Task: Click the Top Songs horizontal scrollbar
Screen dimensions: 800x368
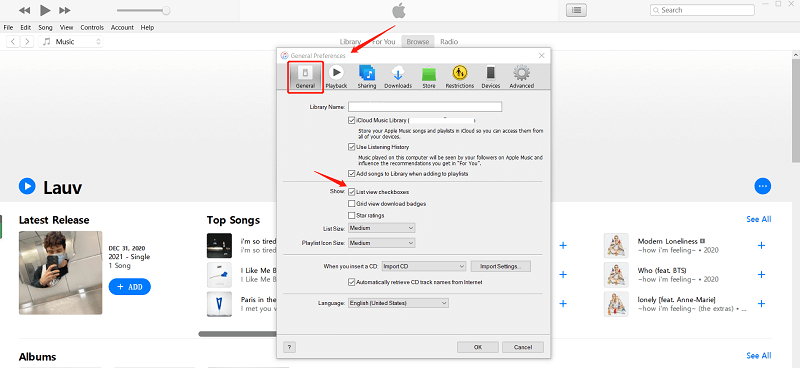Action: pos(238,334)
